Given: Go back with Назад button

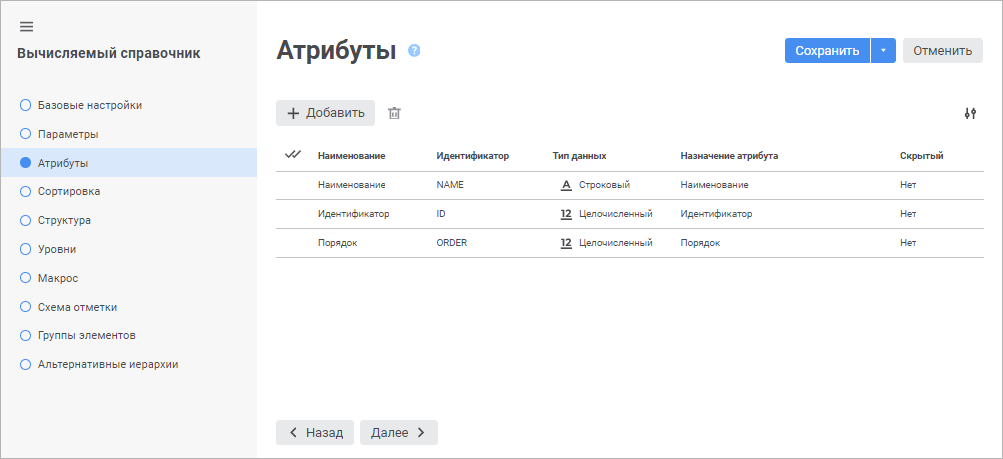Looking at the screenshot, I should click(x=315, y=432).
